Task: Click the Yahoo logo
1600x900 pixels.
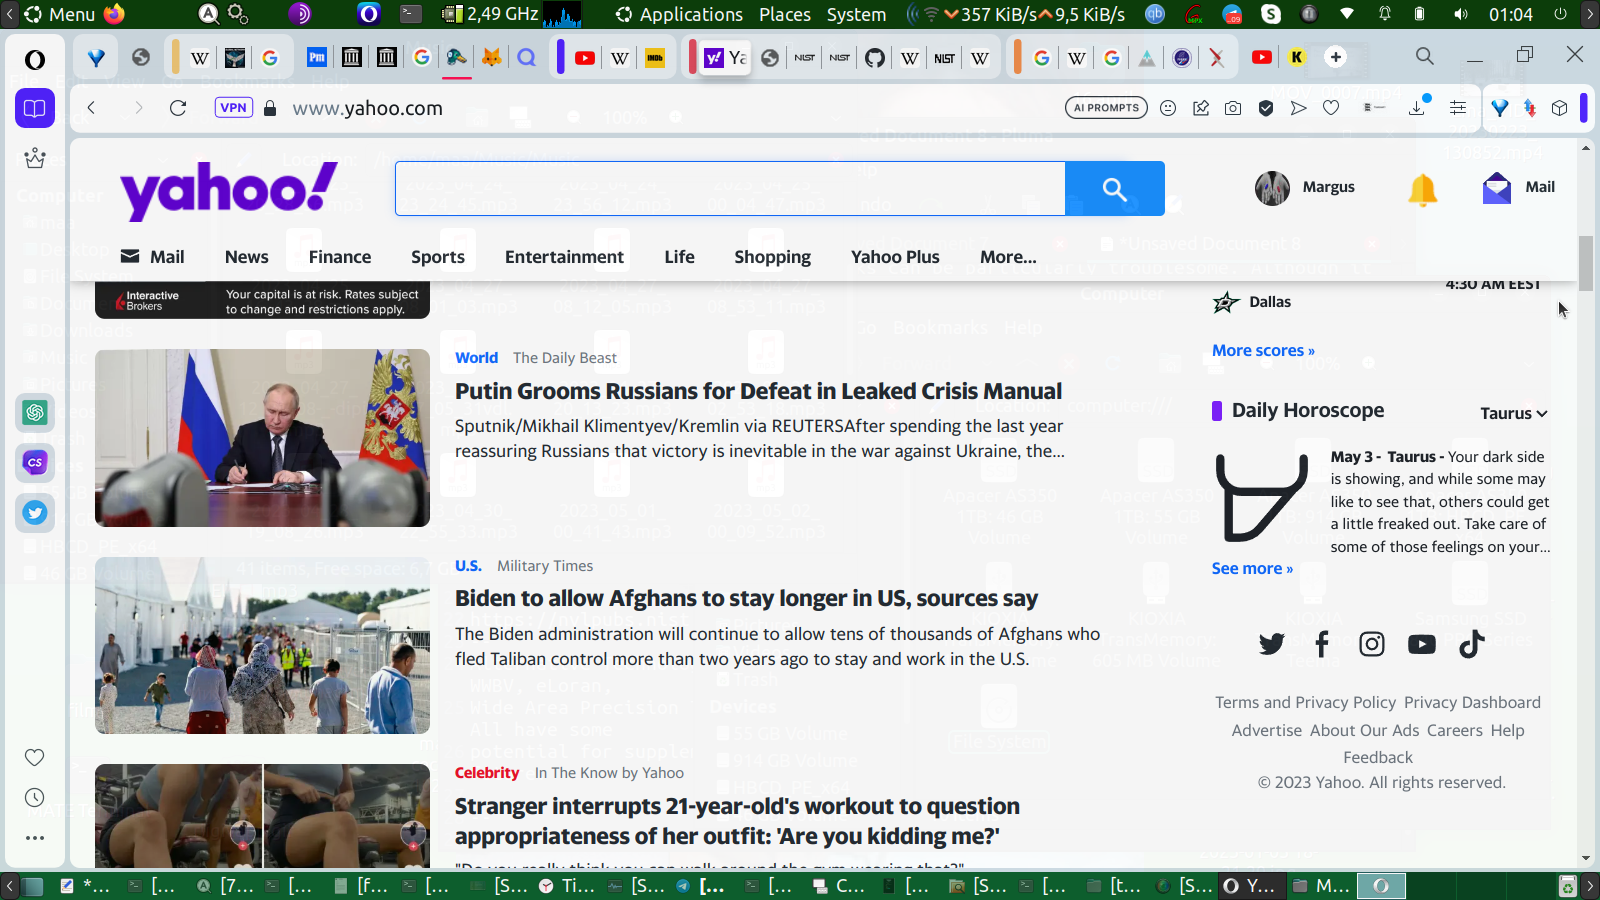Action: click(229, 190)
